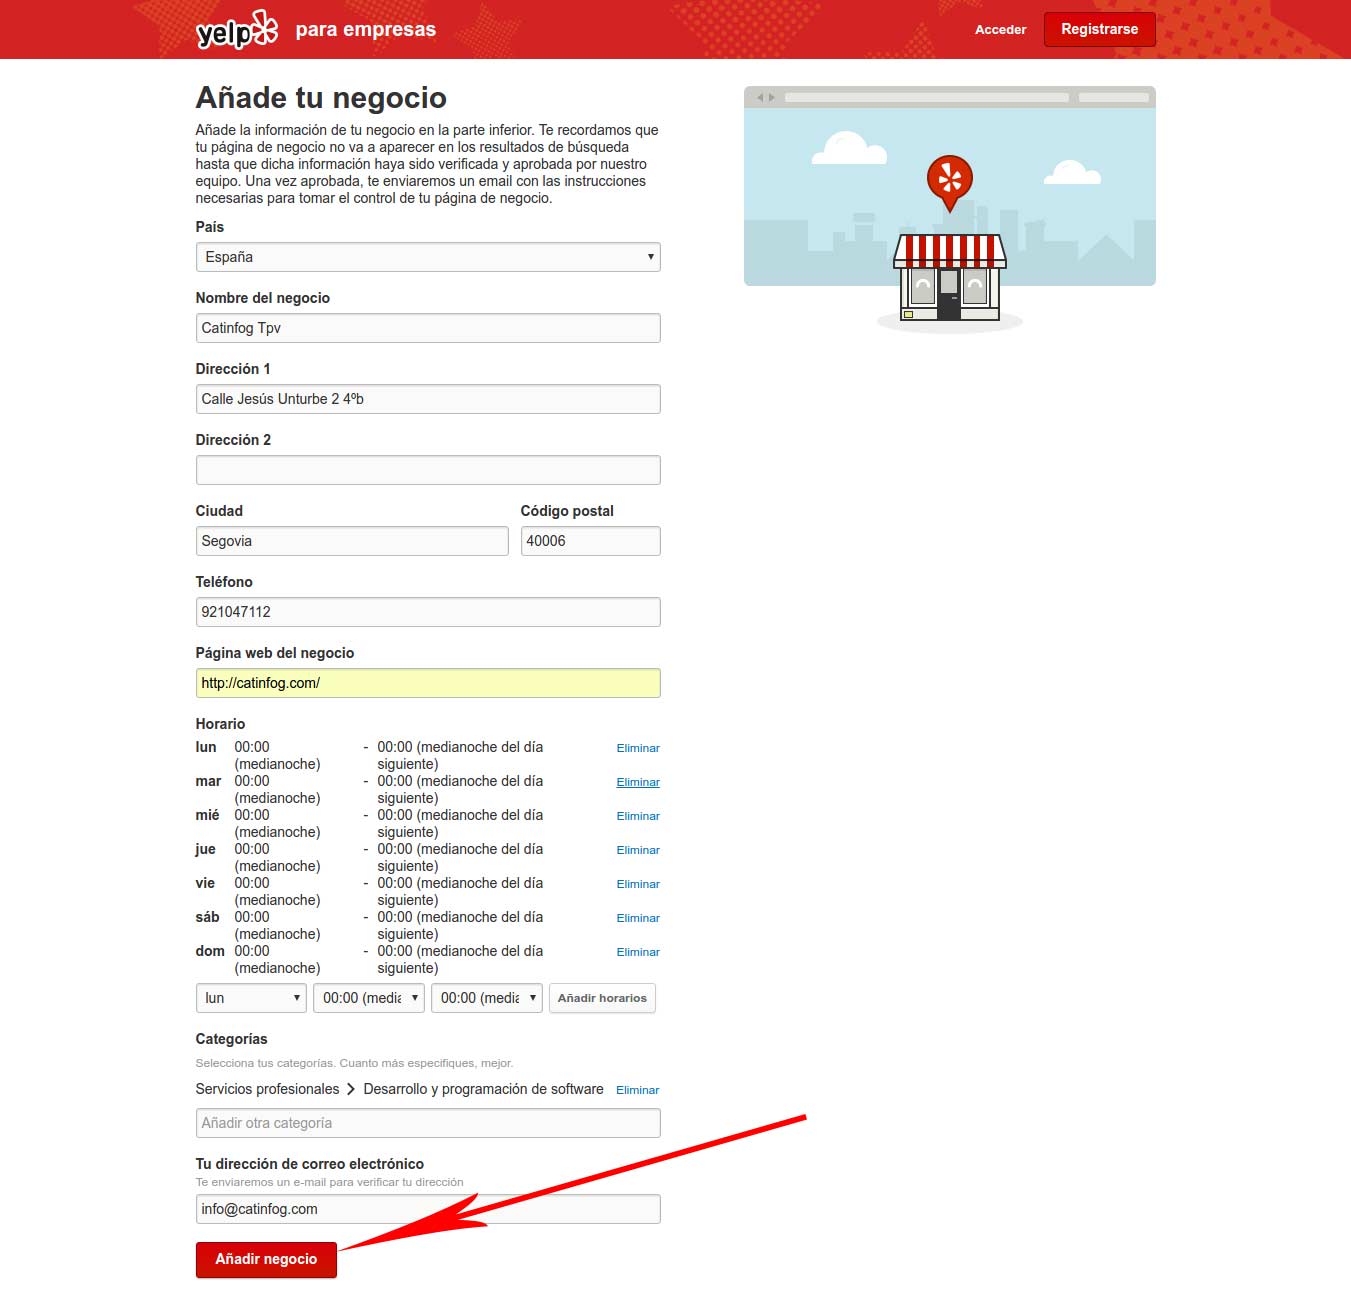The image size is (1351, 1289).
Task: Click the Registrarse button
Action: [x=1099, y=29]
